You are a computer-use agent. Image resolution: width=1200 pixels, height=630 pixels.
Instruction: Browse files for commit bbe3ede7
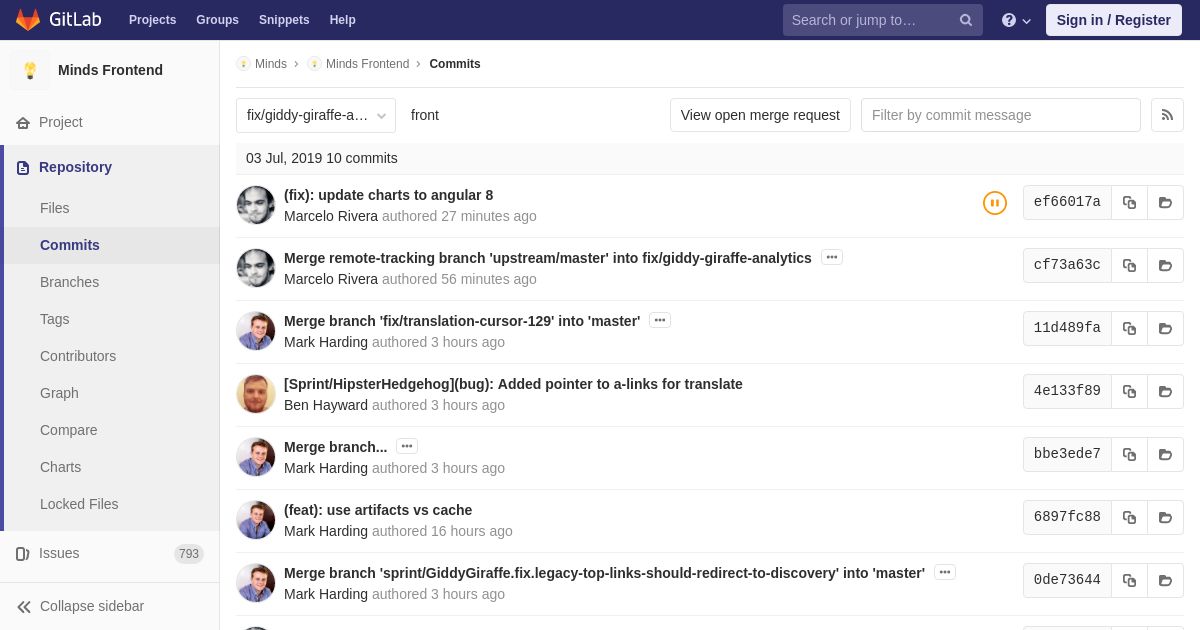pyautogui.click(x=1165, y=454)
